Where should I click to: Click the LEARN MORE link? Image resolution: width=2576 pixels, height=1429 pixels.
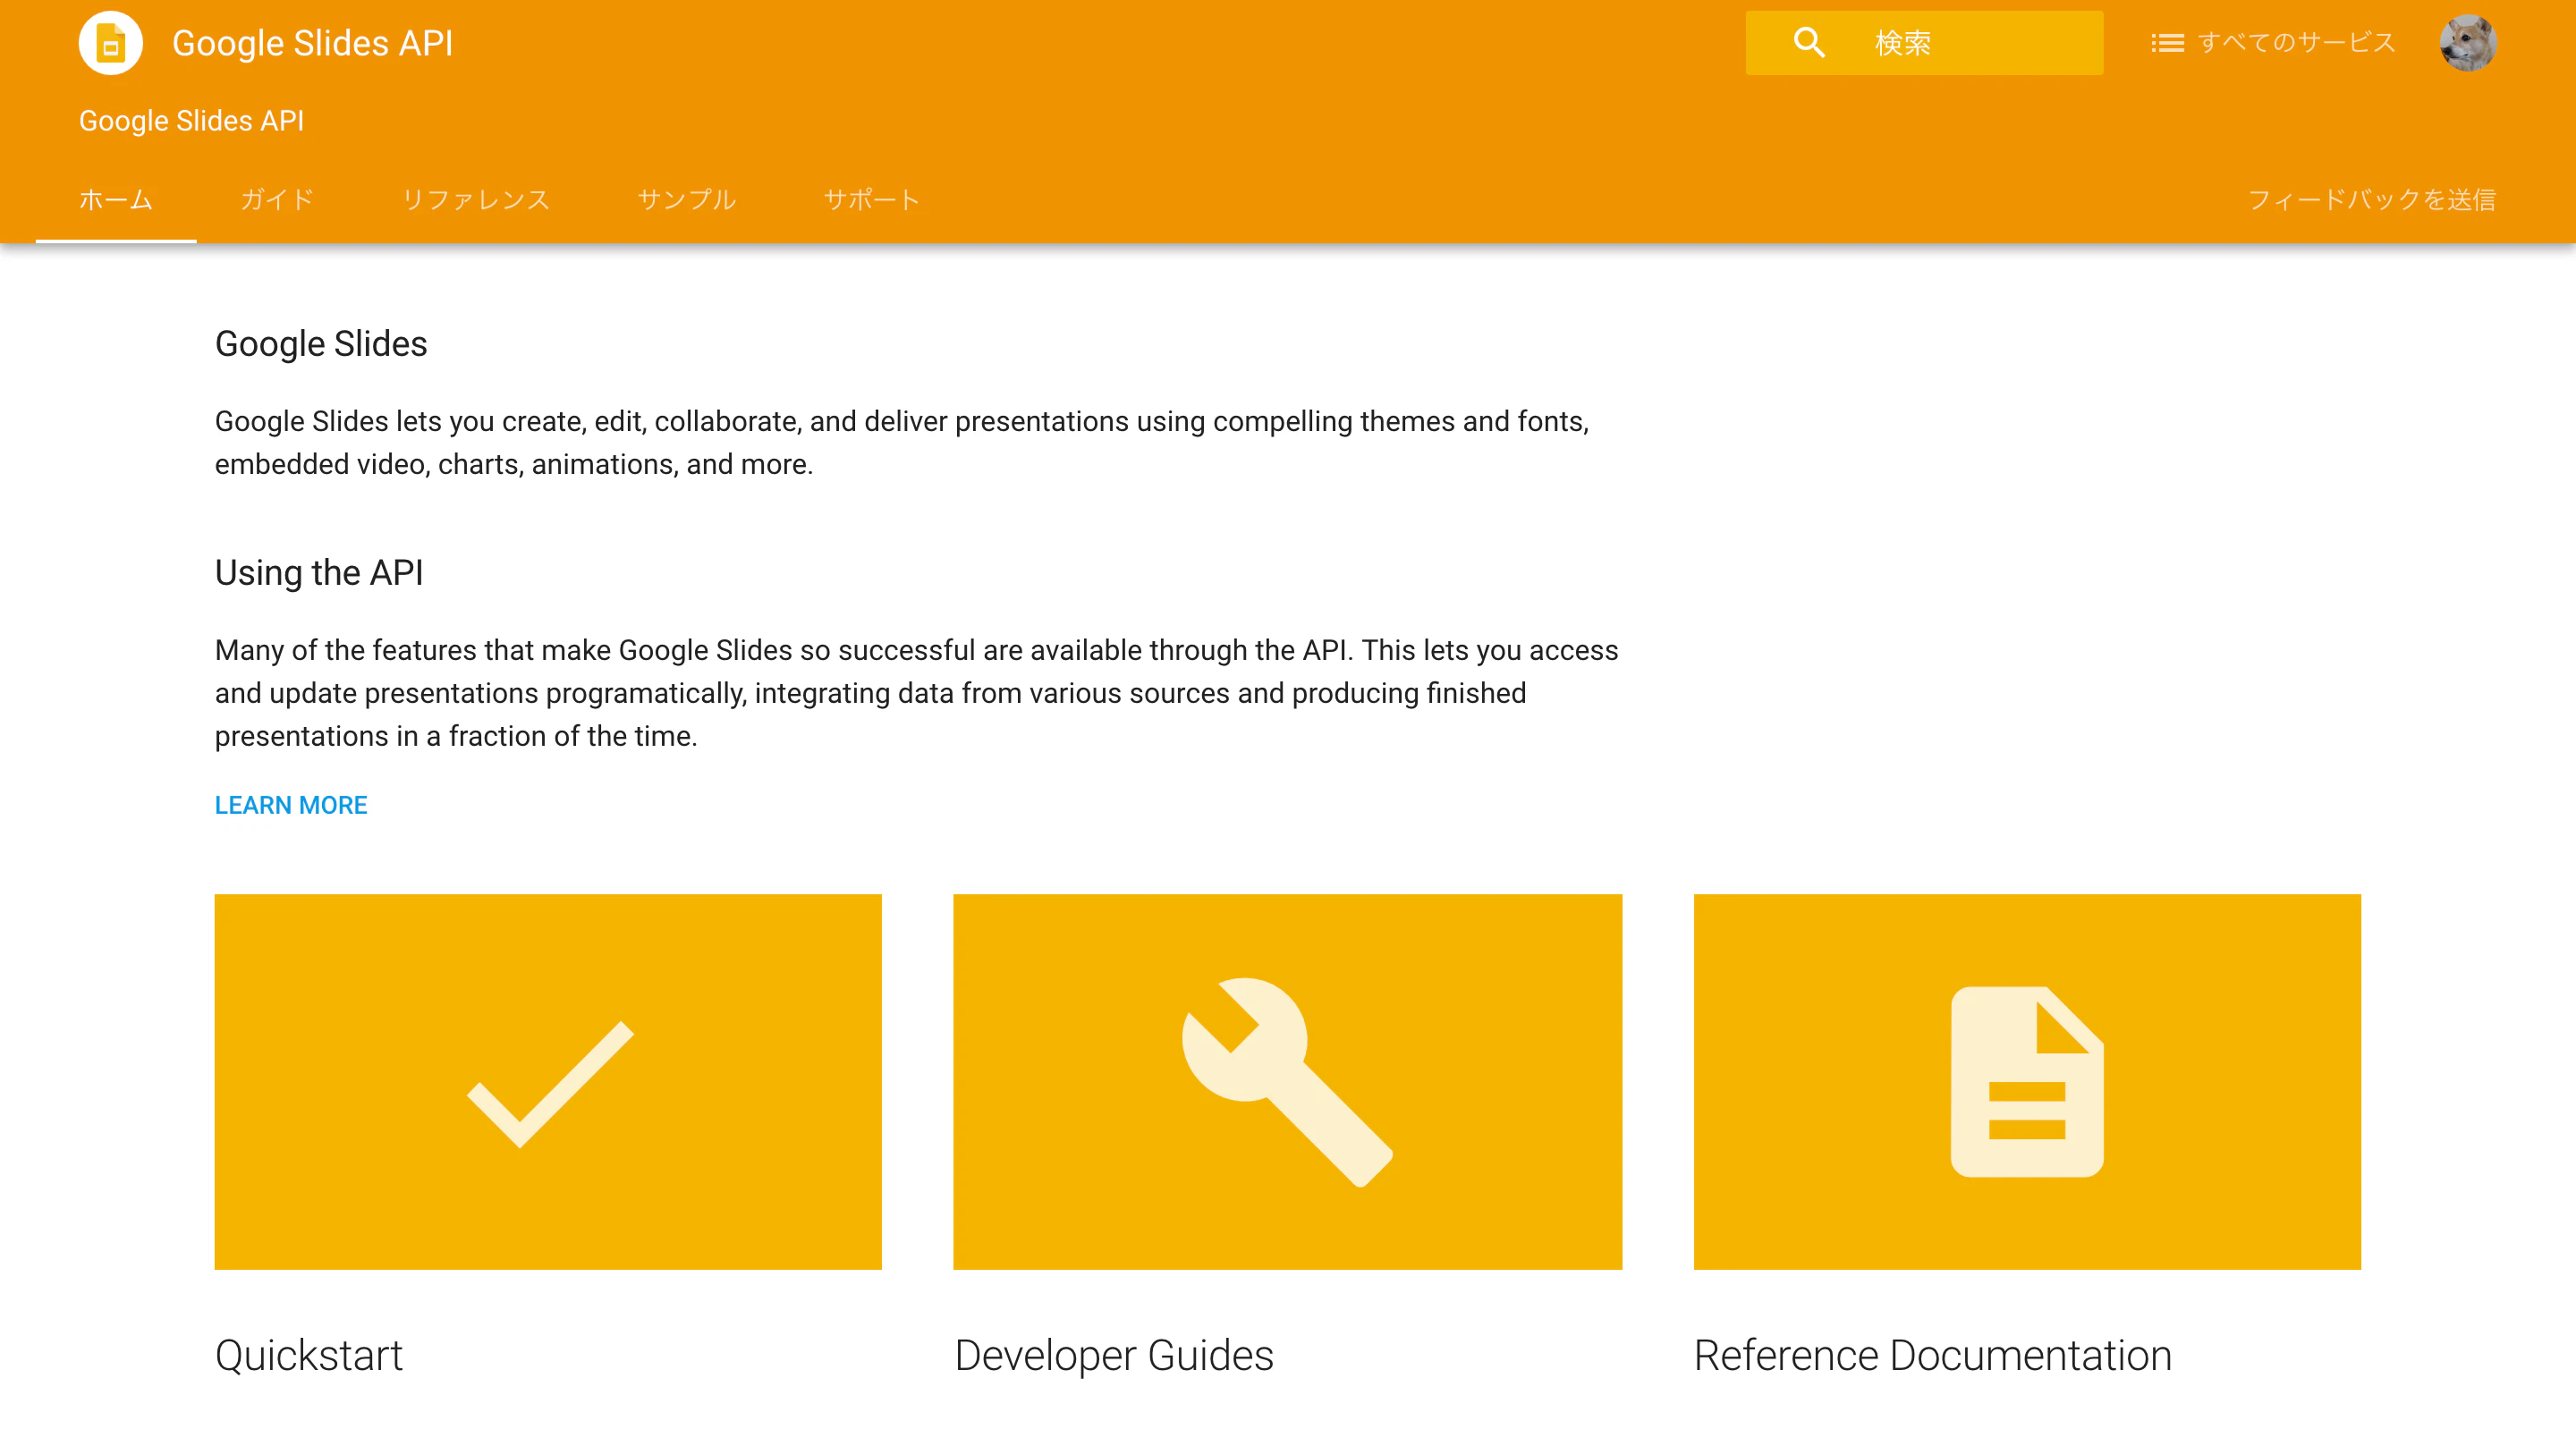[x=291, y=805]
